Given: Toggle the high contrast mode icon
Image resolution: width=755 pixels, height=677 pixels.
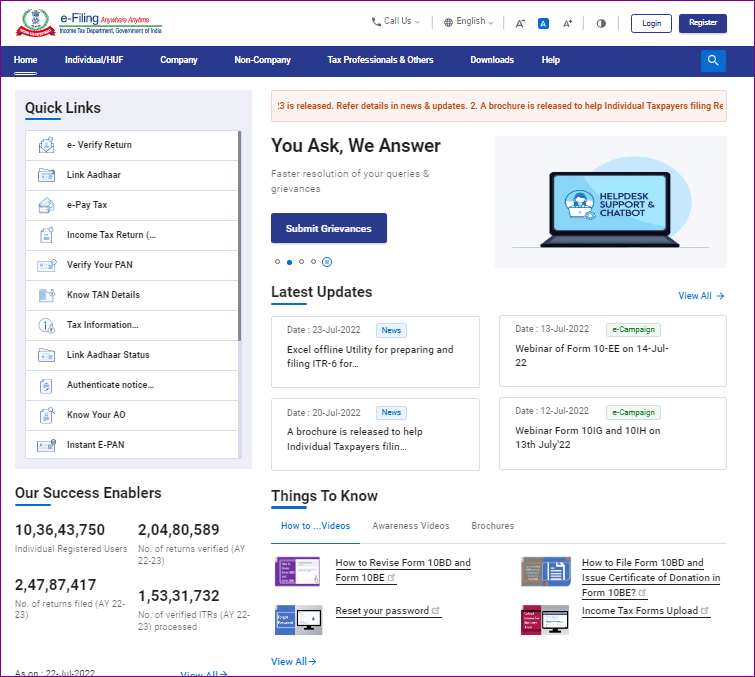Looking at the screenshot, I should tap(601, 23).
